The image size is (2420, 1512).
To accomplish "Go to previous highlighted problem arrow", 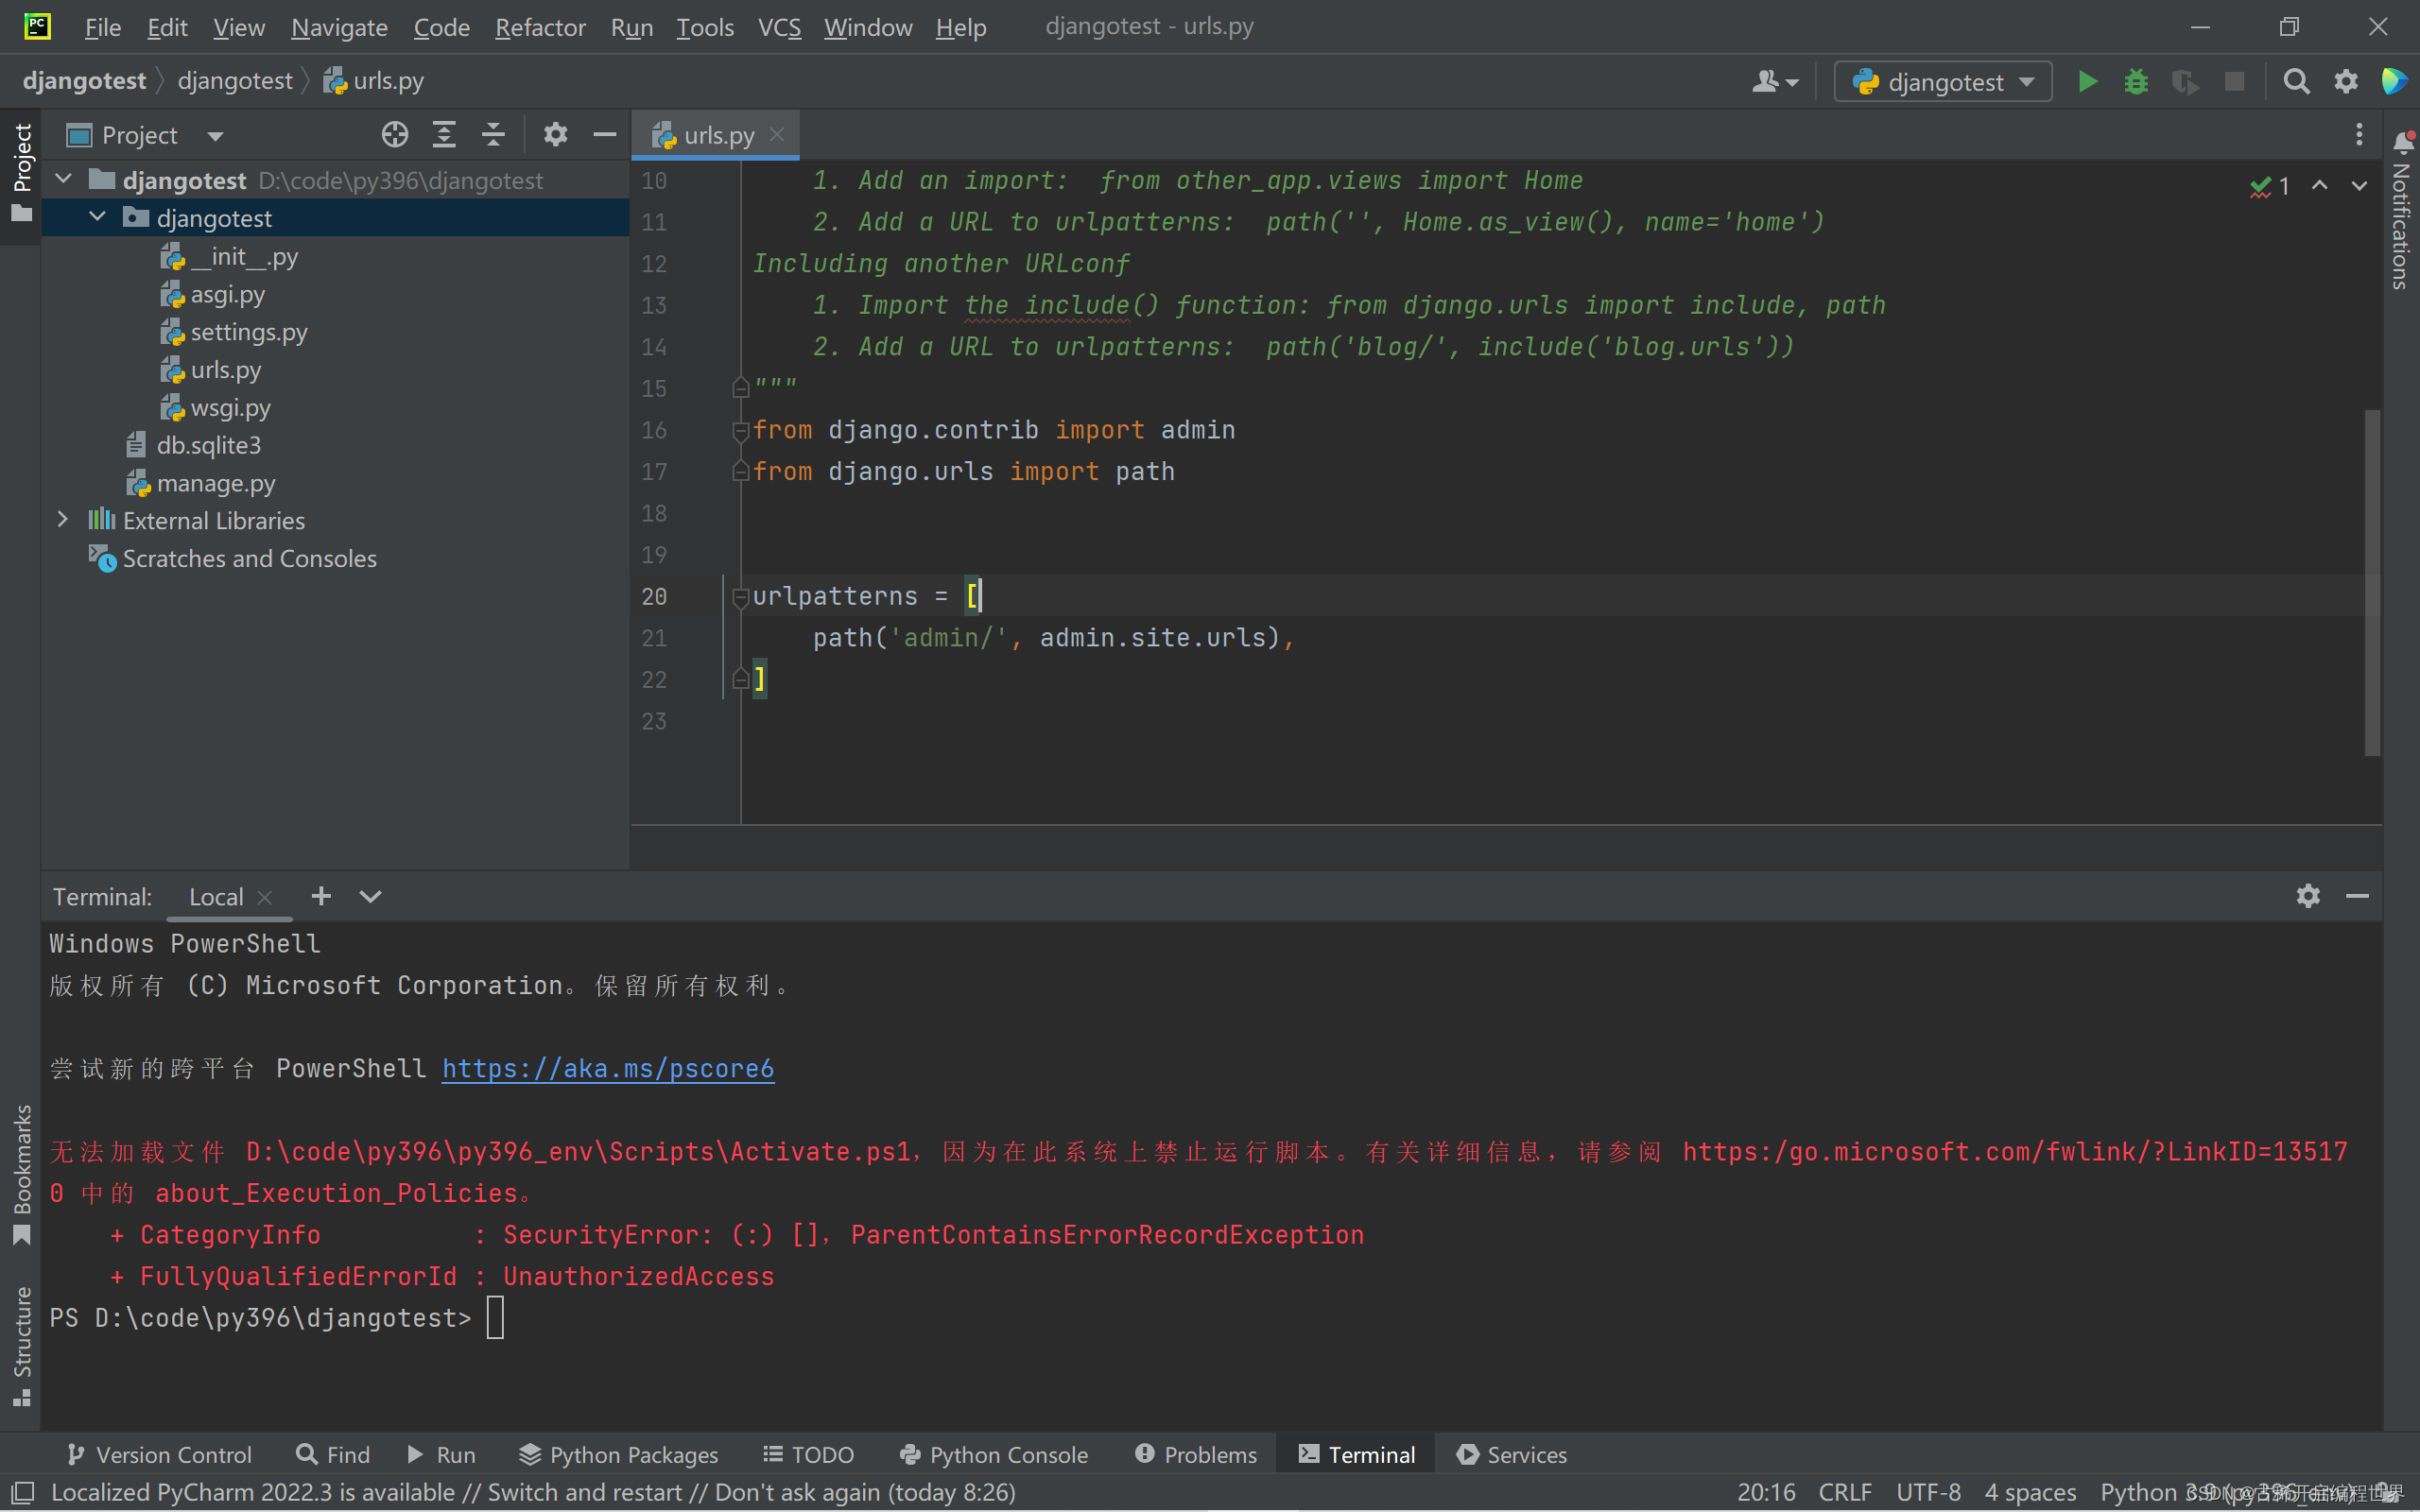I will [2319, 186].
